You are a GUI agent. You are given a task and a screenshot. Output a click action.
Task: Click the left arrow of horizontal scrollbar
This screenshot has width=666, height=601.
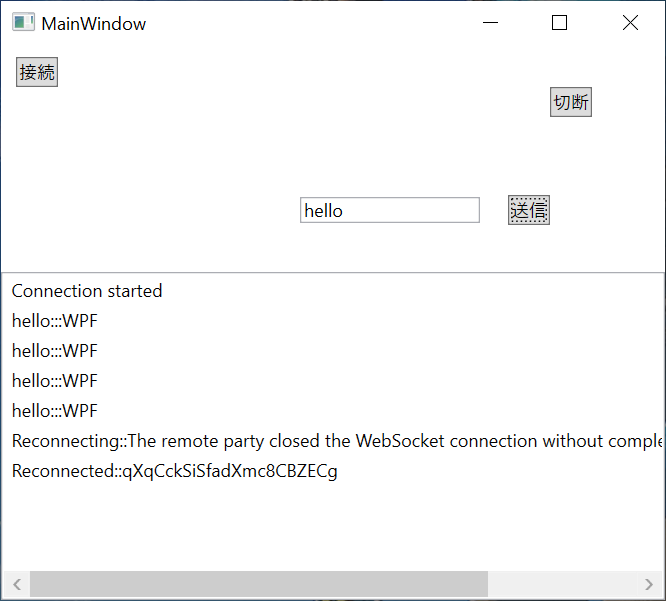(17, 584)
